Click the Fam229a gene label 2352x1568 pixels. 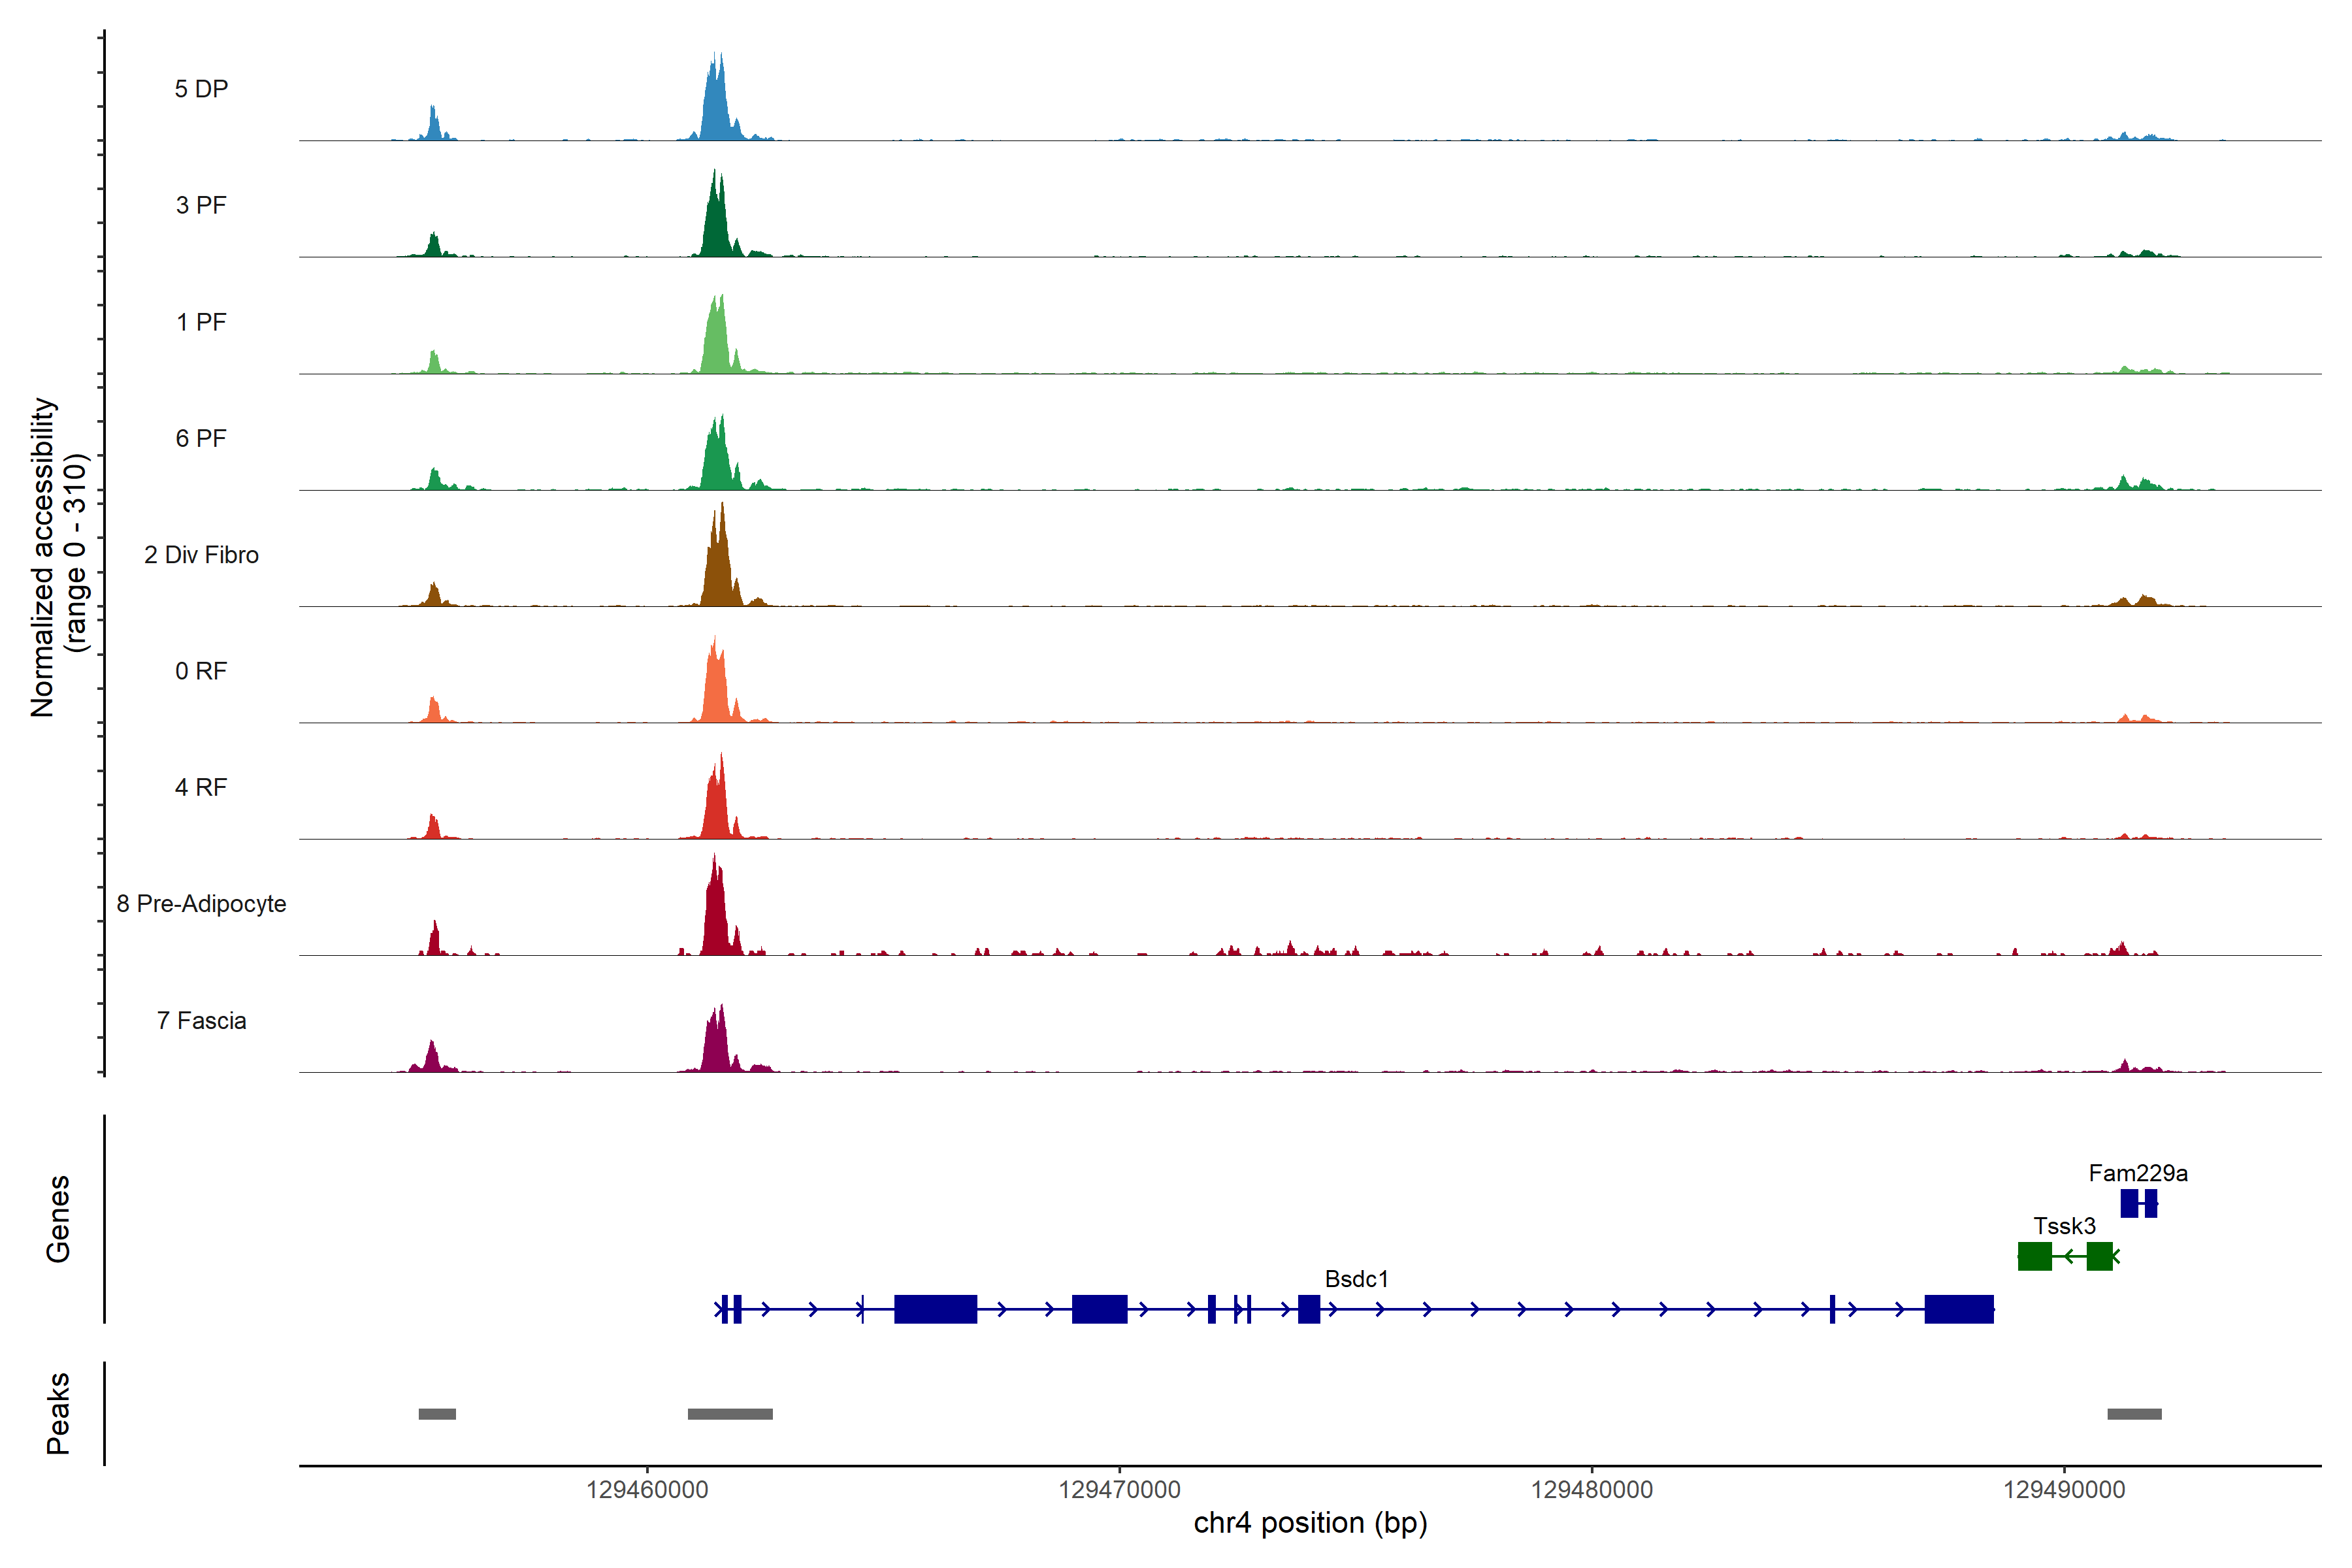(x=2138, y=1173)
